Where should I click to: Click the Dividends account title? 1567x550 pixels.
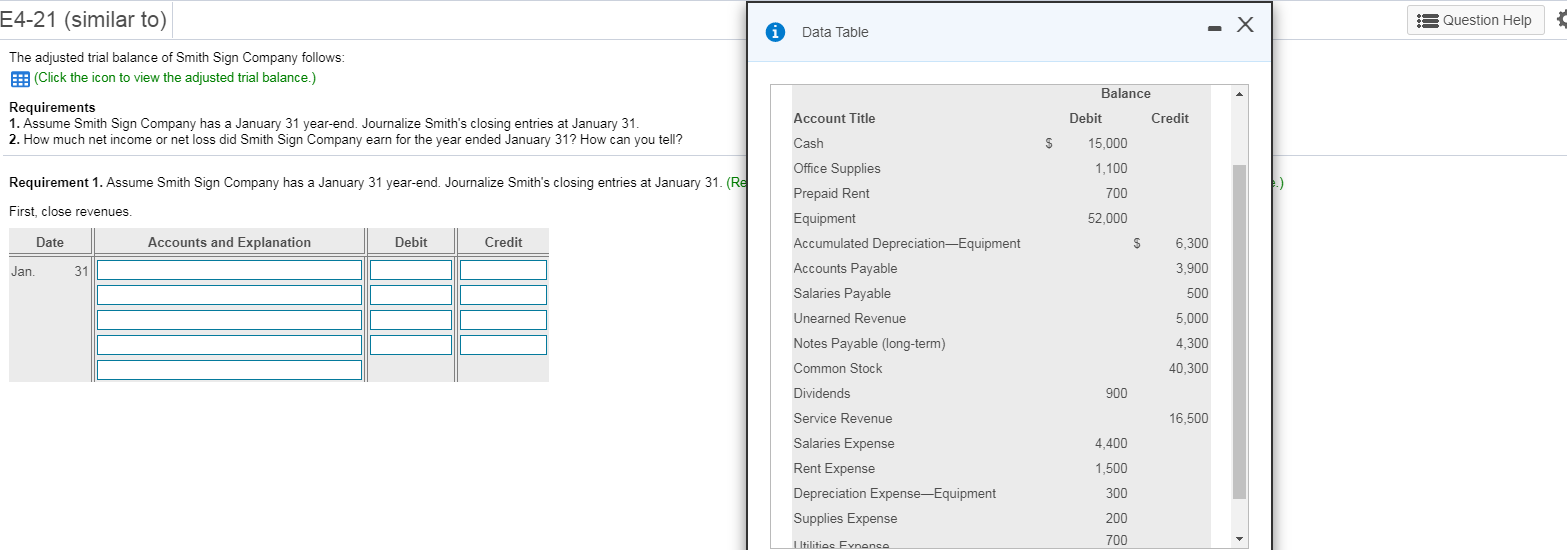tap(822, 393)
